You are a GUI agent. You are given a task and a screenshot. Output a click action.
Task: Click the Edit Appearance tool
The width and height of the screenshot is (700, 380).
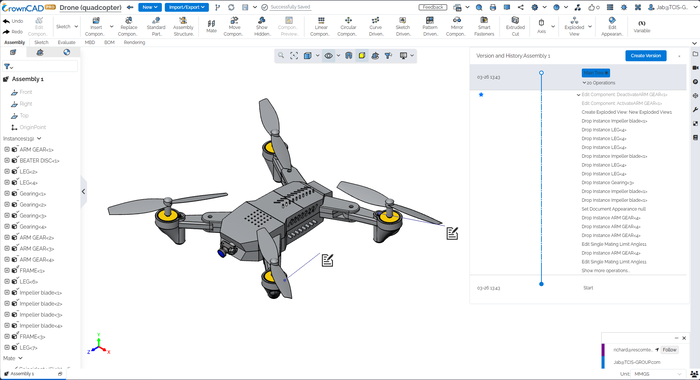612,27
